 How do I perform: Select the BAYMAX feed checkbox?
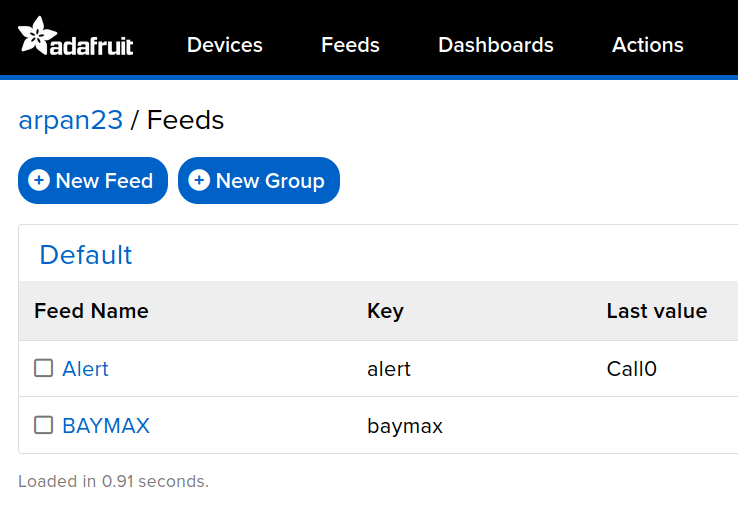pyautogui.click(x=44, y=425)
